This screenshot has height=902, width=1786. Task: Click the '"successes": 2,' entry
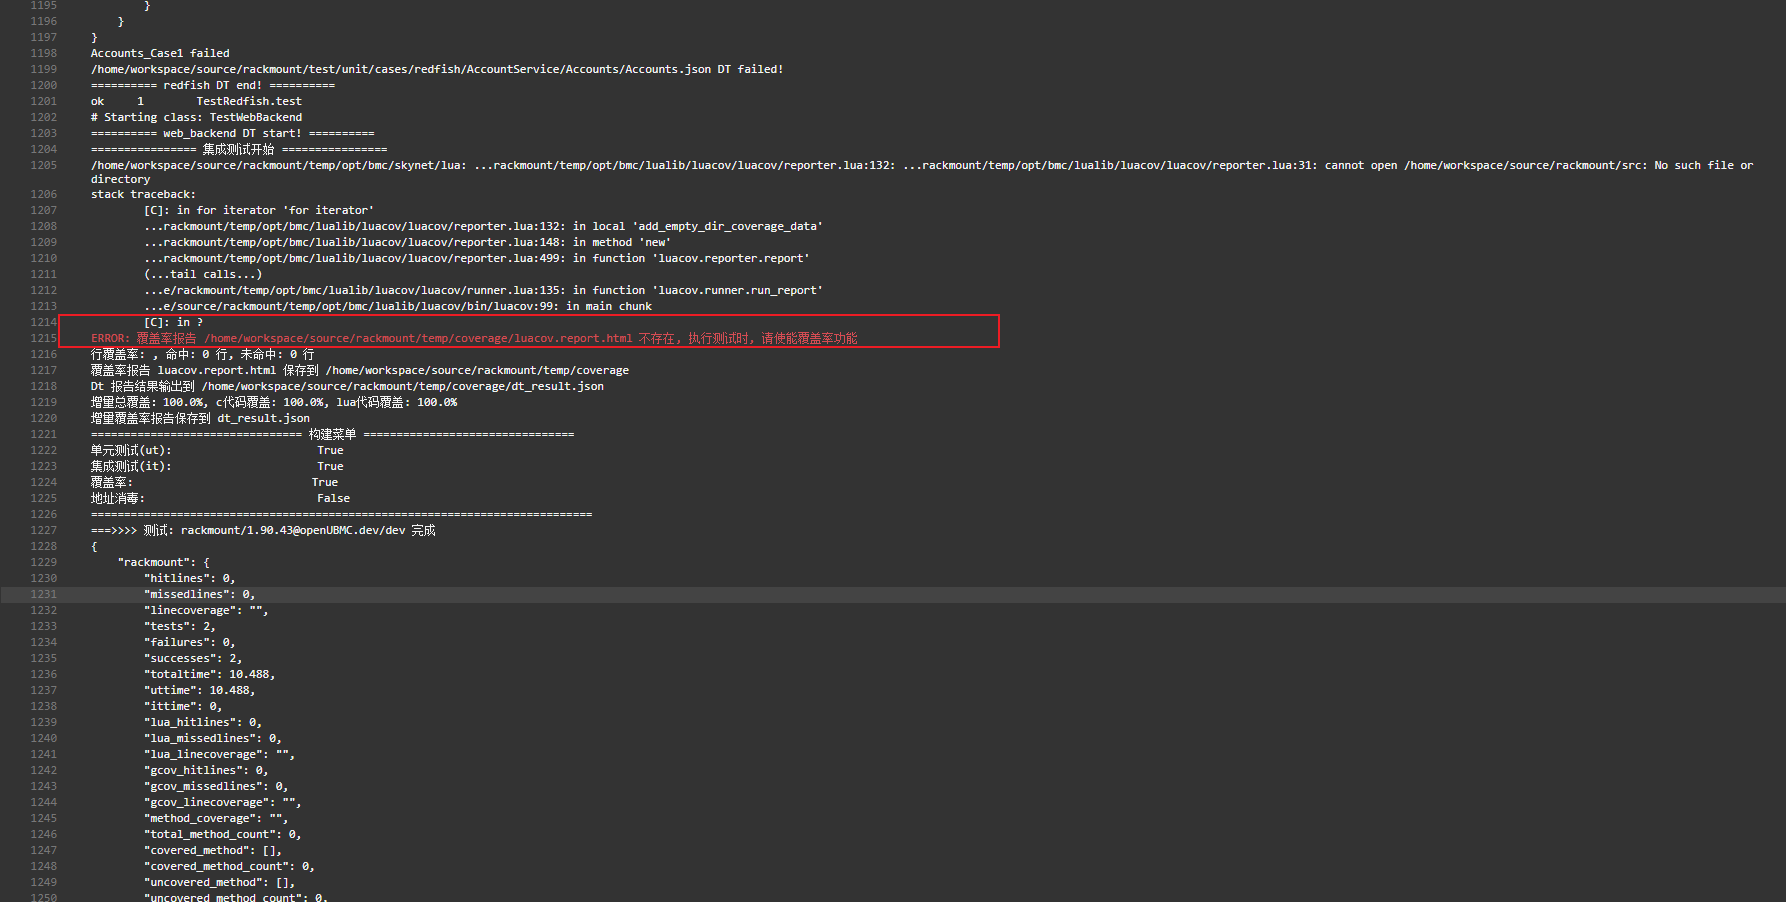pos(192,658)
